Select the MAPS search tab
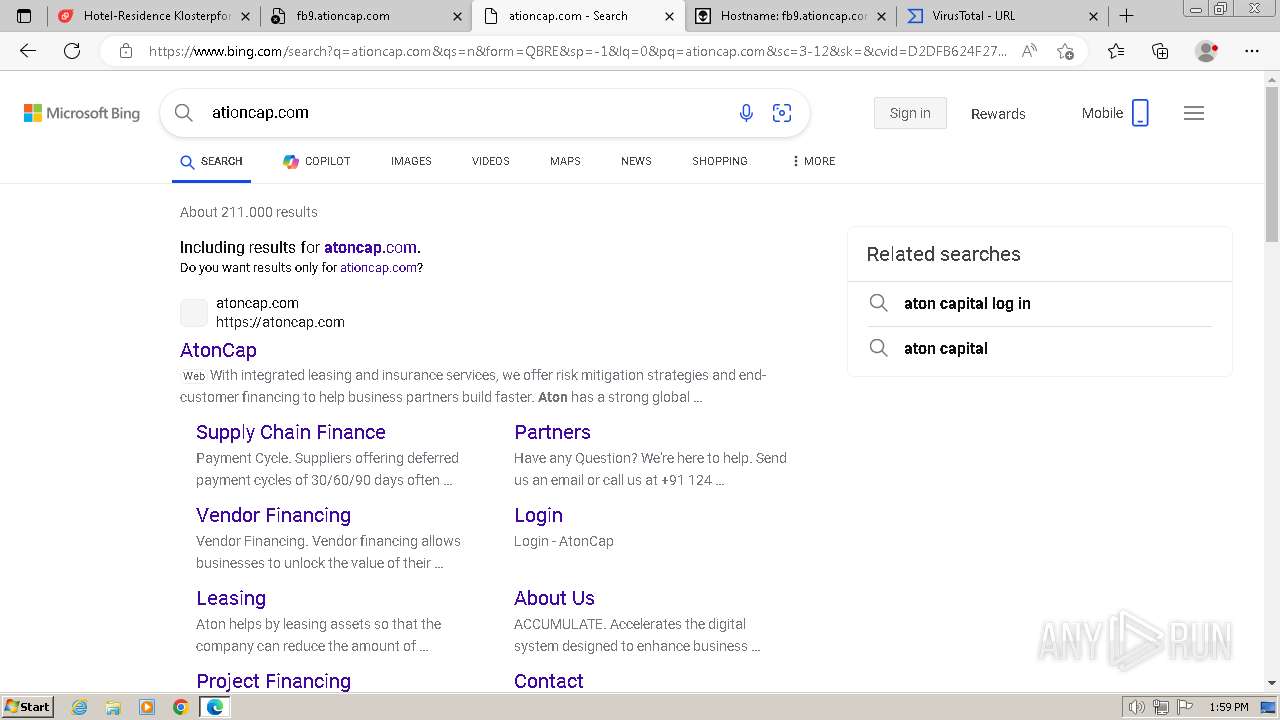 point(565,161)
